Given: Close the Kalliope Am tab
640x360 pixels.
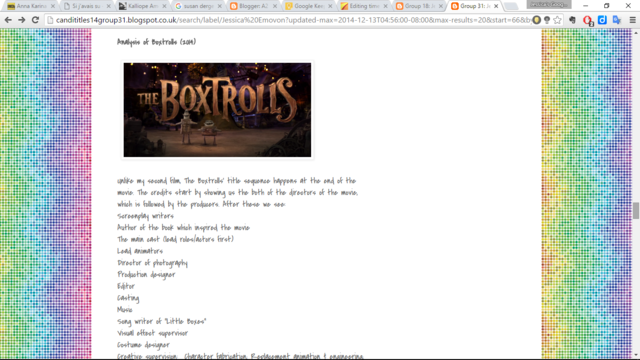Looking at the screenshot, I should click(x=164, y=6).
